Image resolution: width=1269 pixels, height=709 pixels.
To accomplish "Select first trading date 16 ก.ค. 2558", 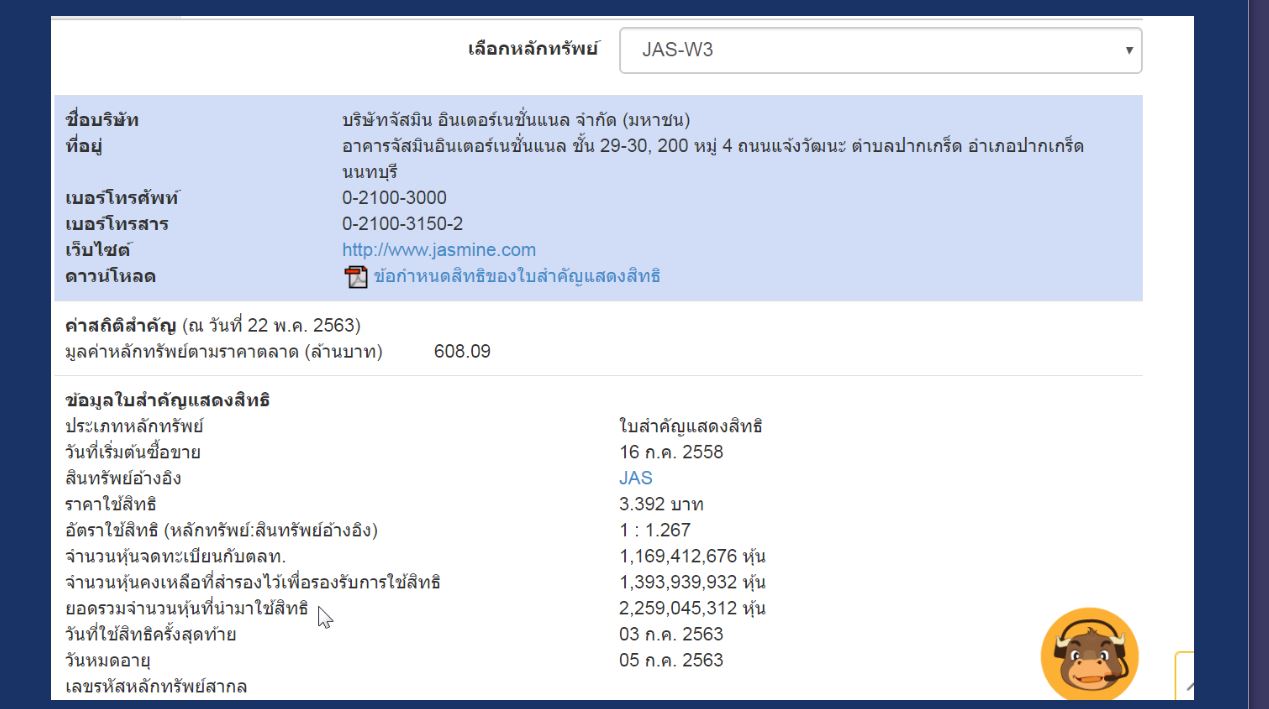I will click(x=671, y=452).
